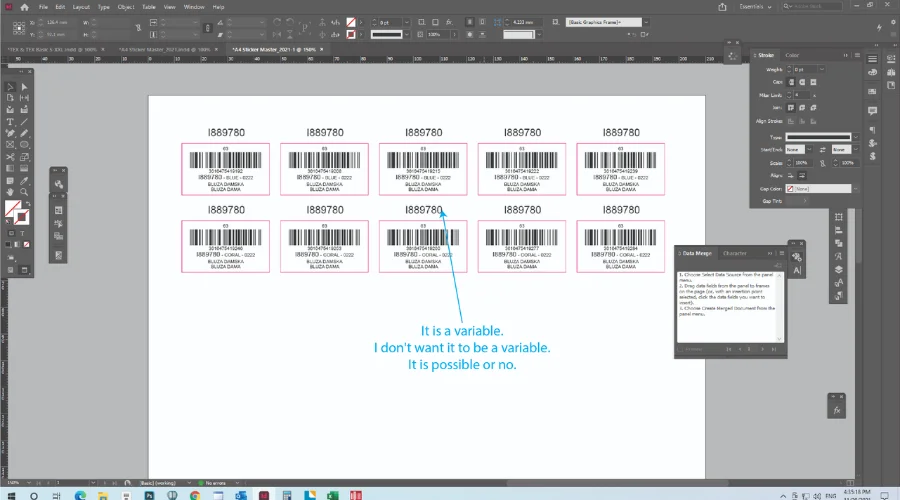Switch to the Color panel tab
The width and height of the screenshot is (900, 500).
[792, 55]
